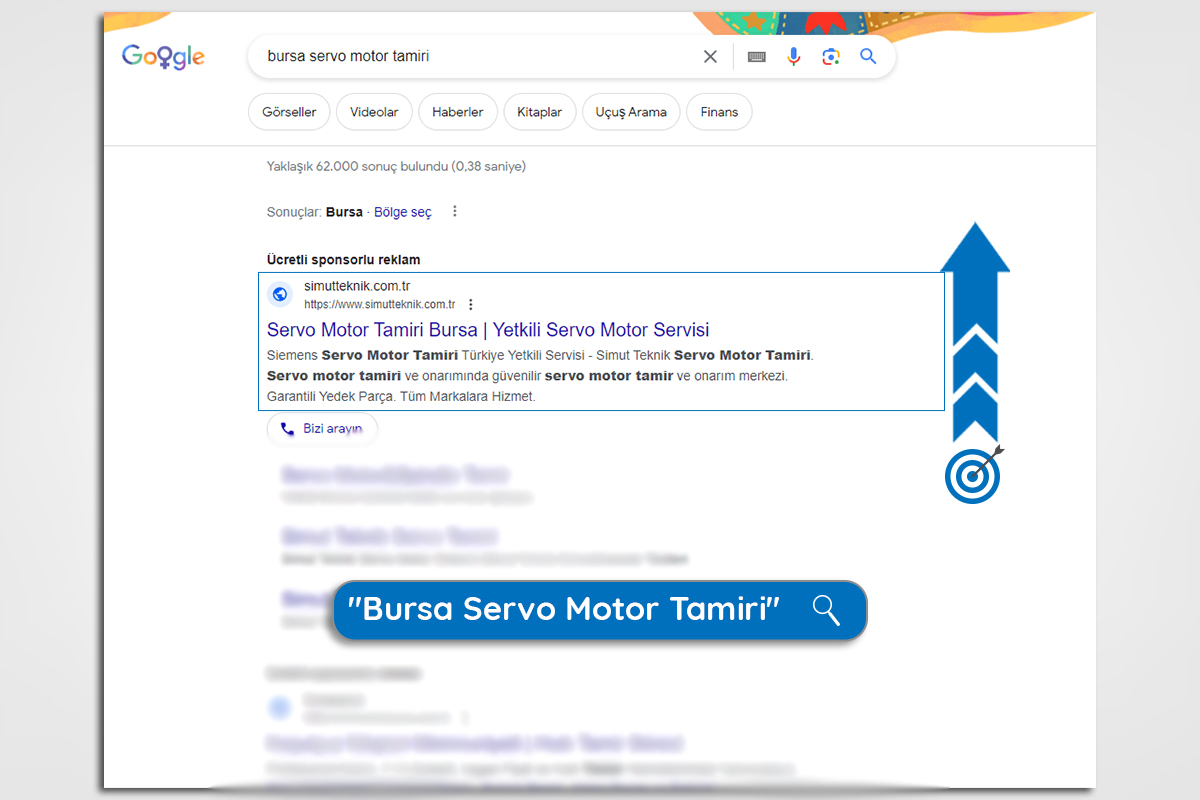This screenshot has width=1200, height=800.
Task: Click 'Yaklaşık 62.000 sonuç bulundu' text
Action: [x=396, y=166]
